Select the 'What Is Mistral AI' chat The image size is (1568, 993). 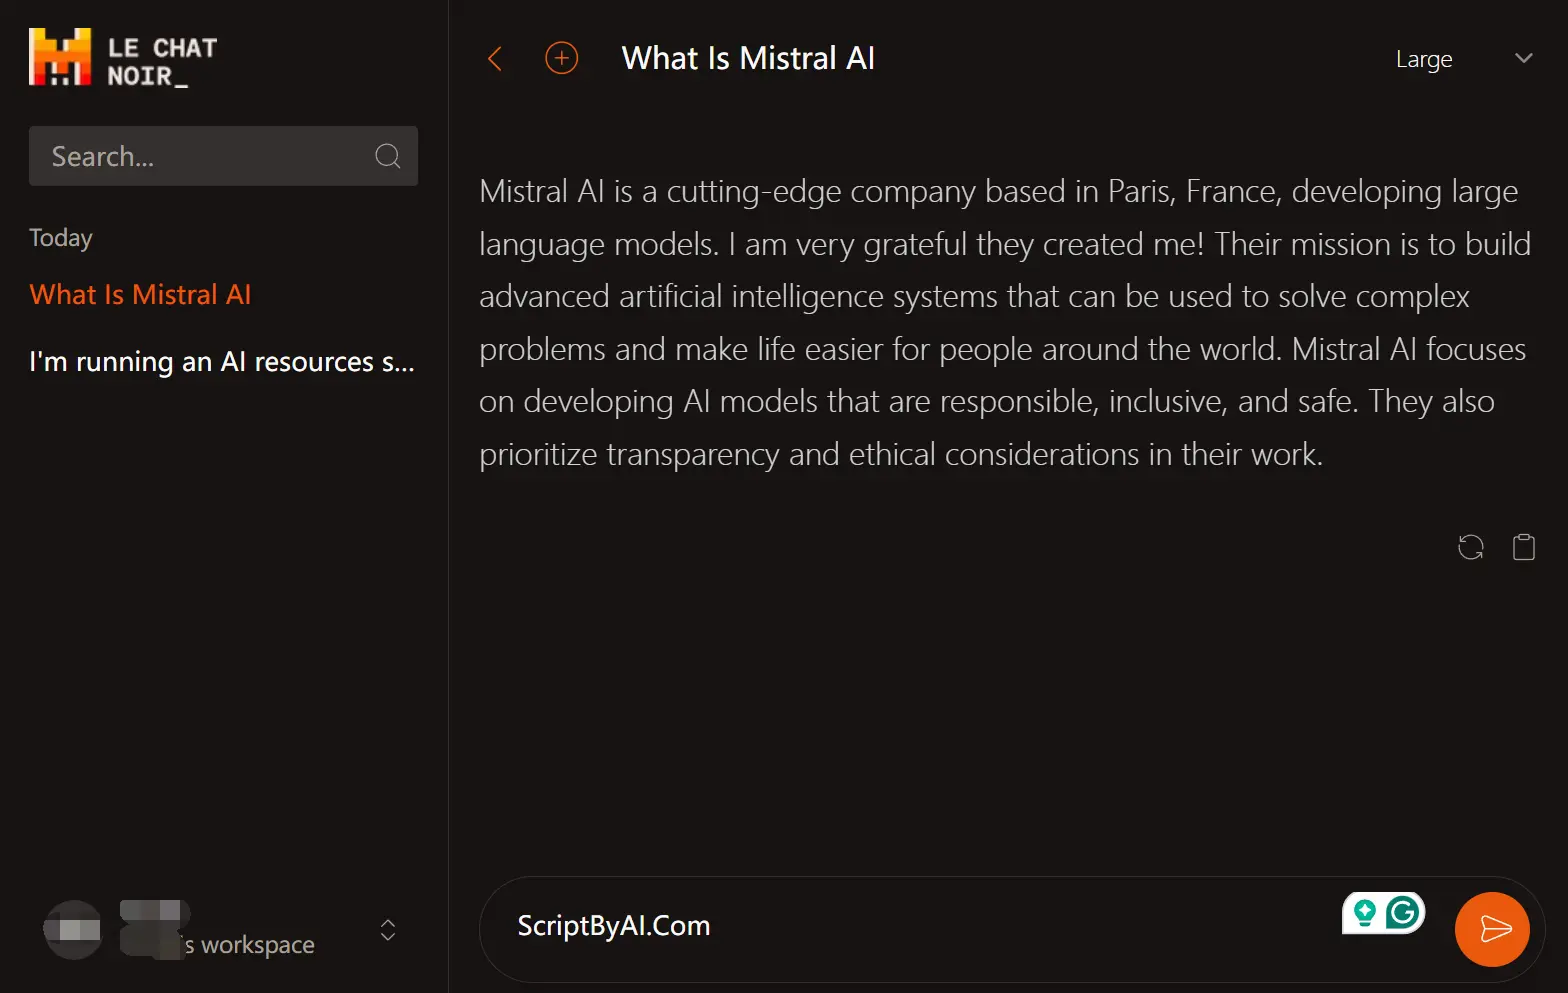[x=140, y=294]
